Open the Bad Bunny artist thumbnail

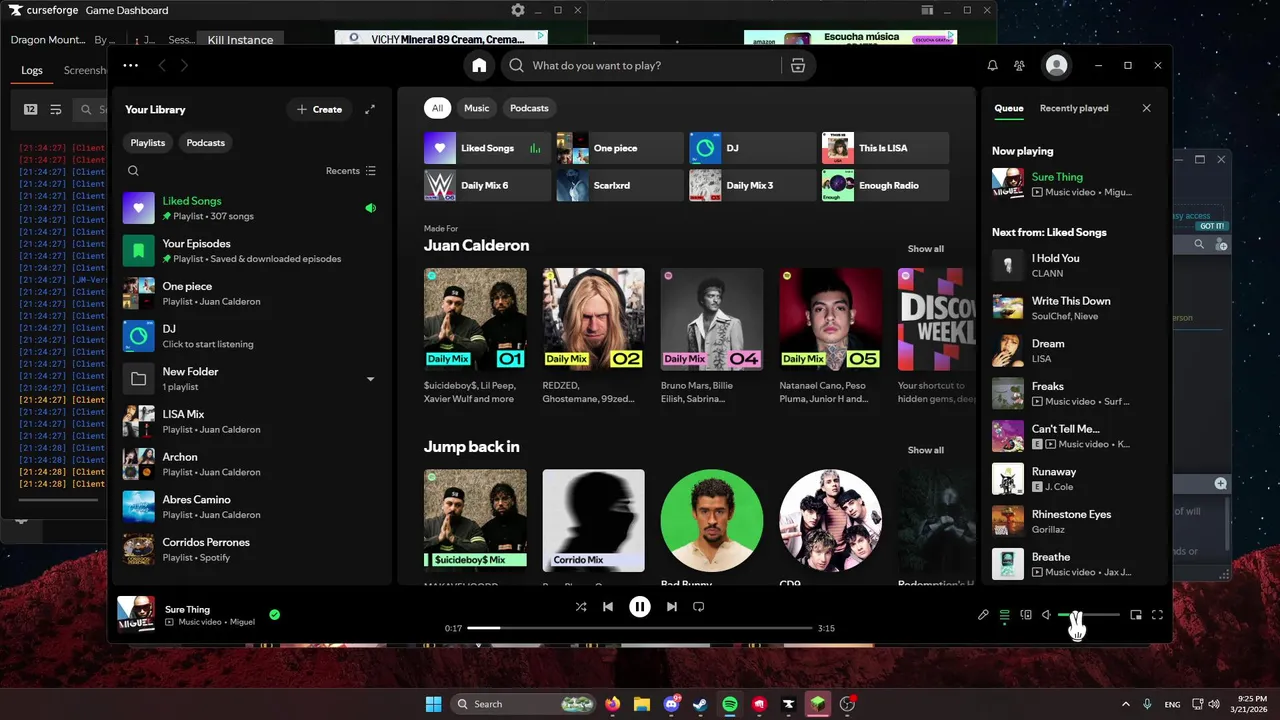[x=712, y=520]
